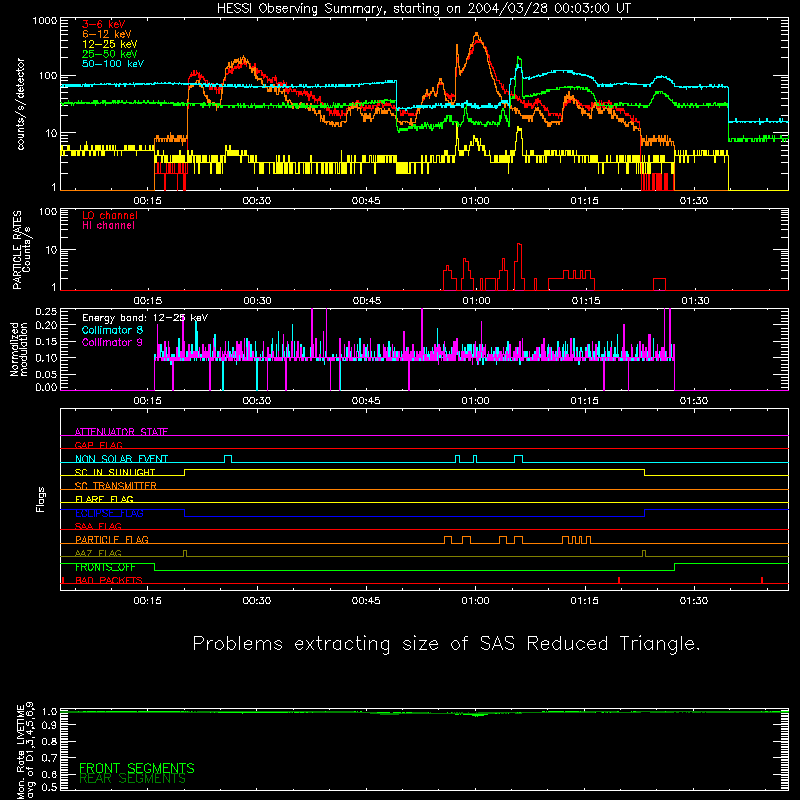Image resolution: width=800 pixels, height=800 pixels.
Task: Click the '1000' y-axis label on top plot
Action: (x=45, y=21)
